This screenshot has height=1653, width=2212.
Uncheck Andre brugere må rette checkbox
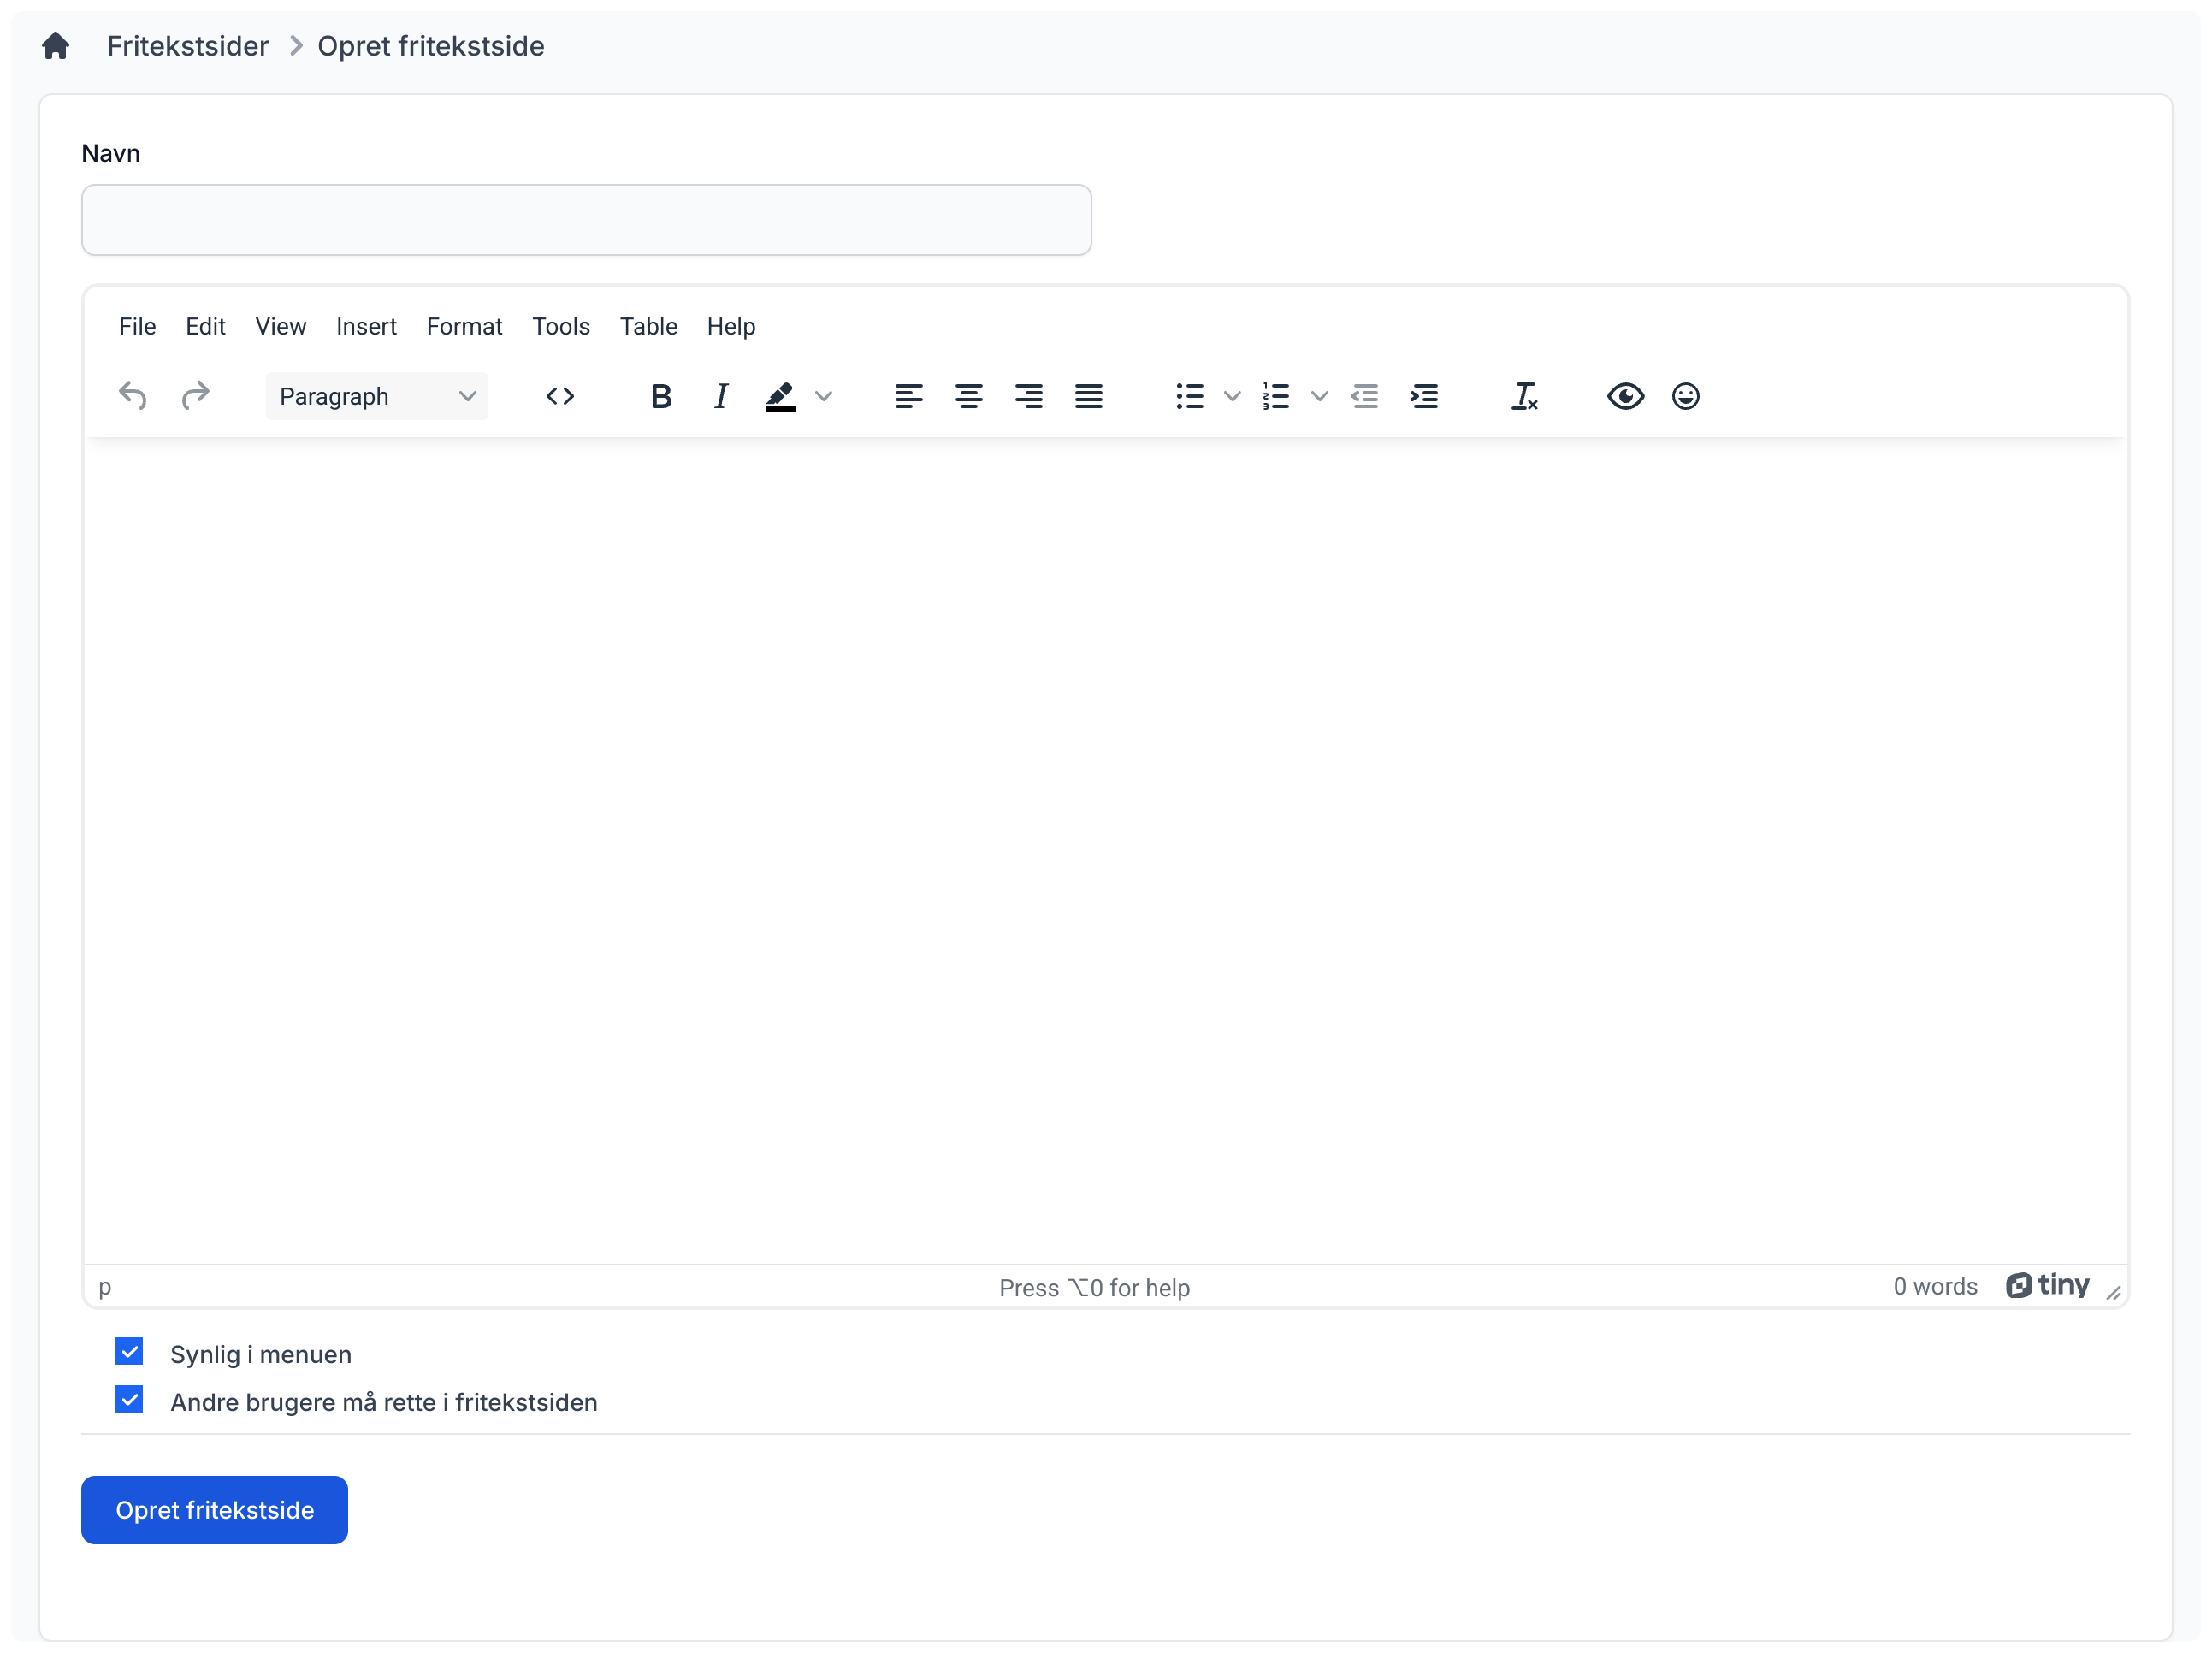pyautogui.click(x=129, y=1399)
